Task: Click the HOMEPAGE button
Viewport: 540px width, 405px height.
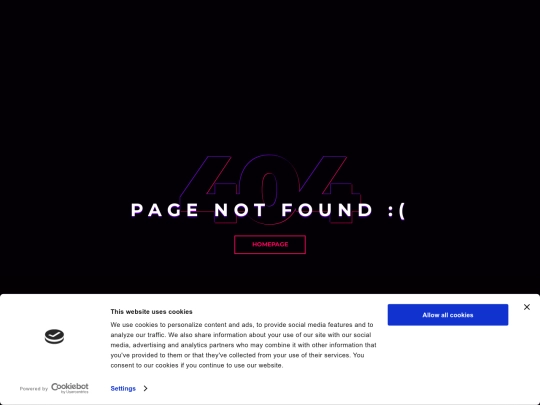Action: point(270,245)
